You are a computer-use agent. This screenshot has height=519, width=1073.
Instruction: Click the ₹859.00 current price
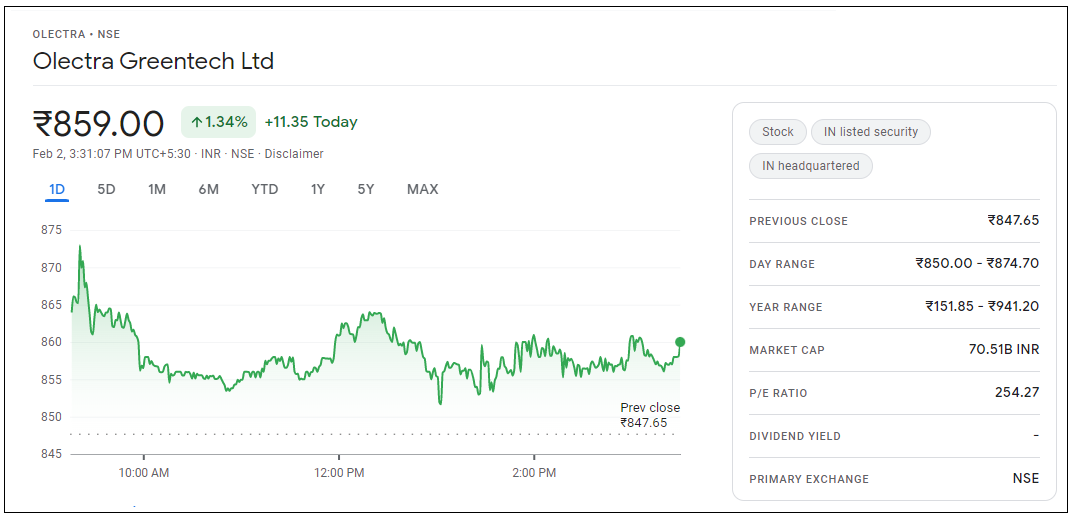(99, 124)
